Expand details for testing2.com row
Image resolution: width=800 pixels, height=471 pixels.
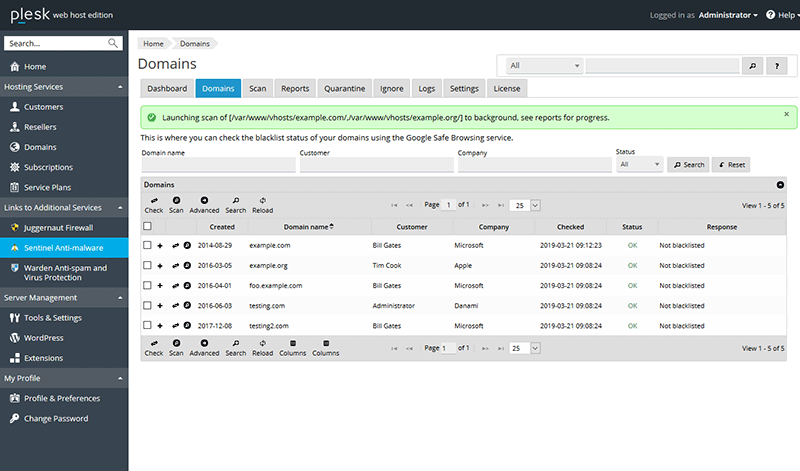[x=160, y=326]
